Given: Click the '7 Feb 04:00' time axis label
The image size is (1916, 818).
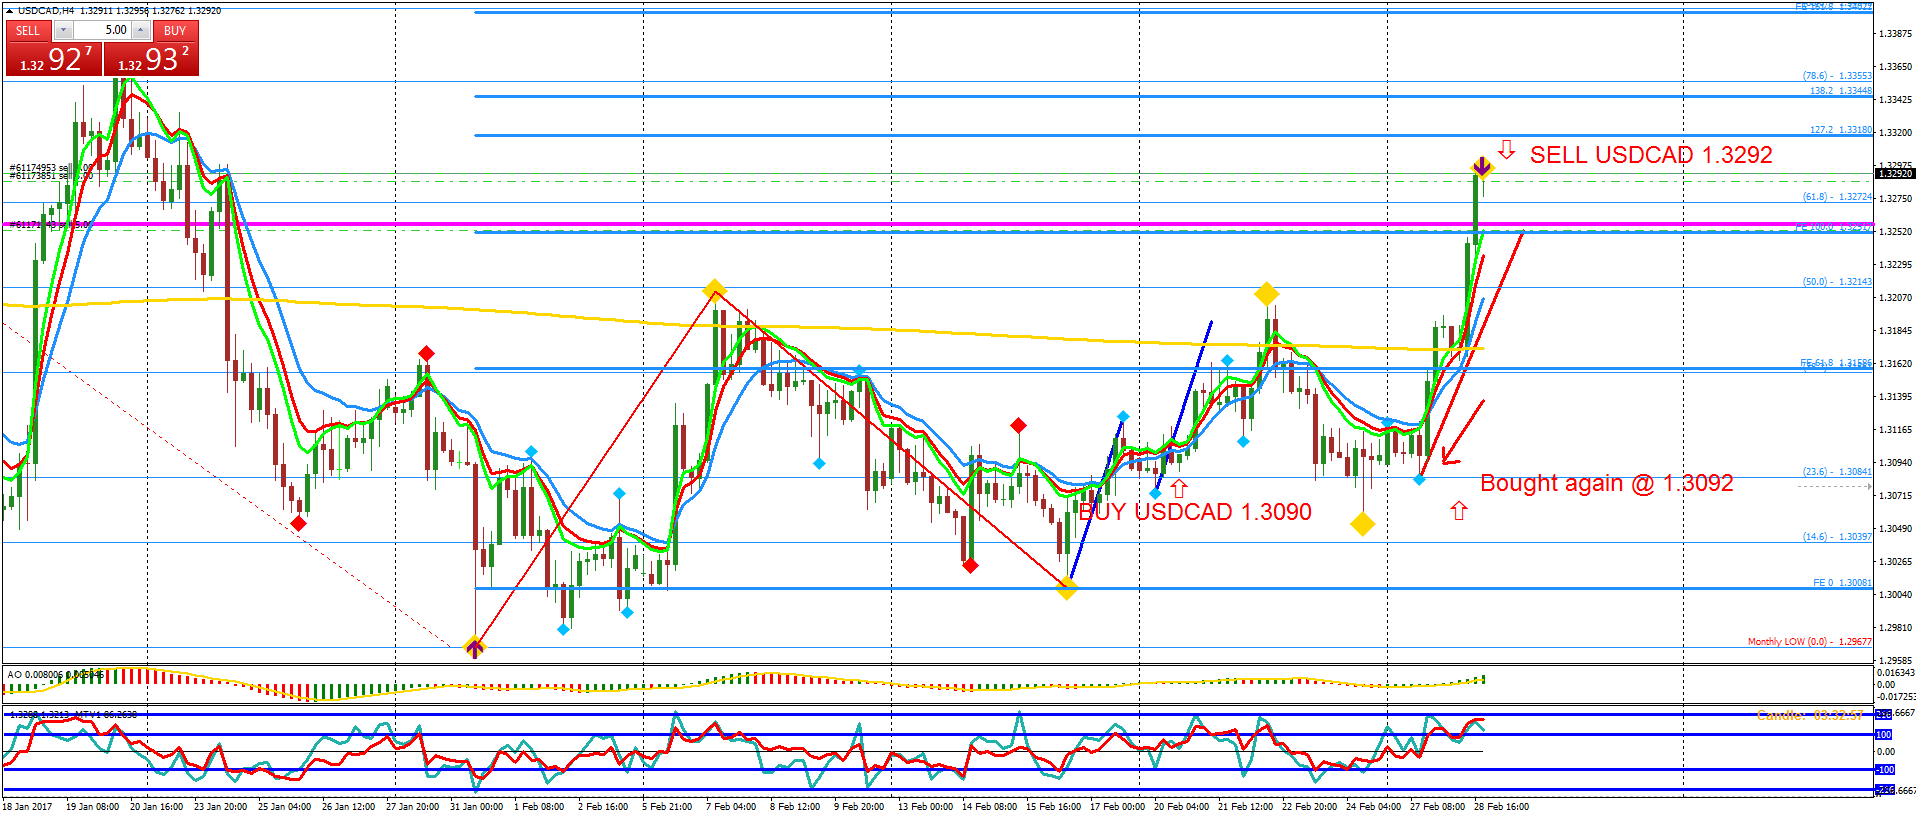Looking at the screenshot, I should (x=731, y=807).
